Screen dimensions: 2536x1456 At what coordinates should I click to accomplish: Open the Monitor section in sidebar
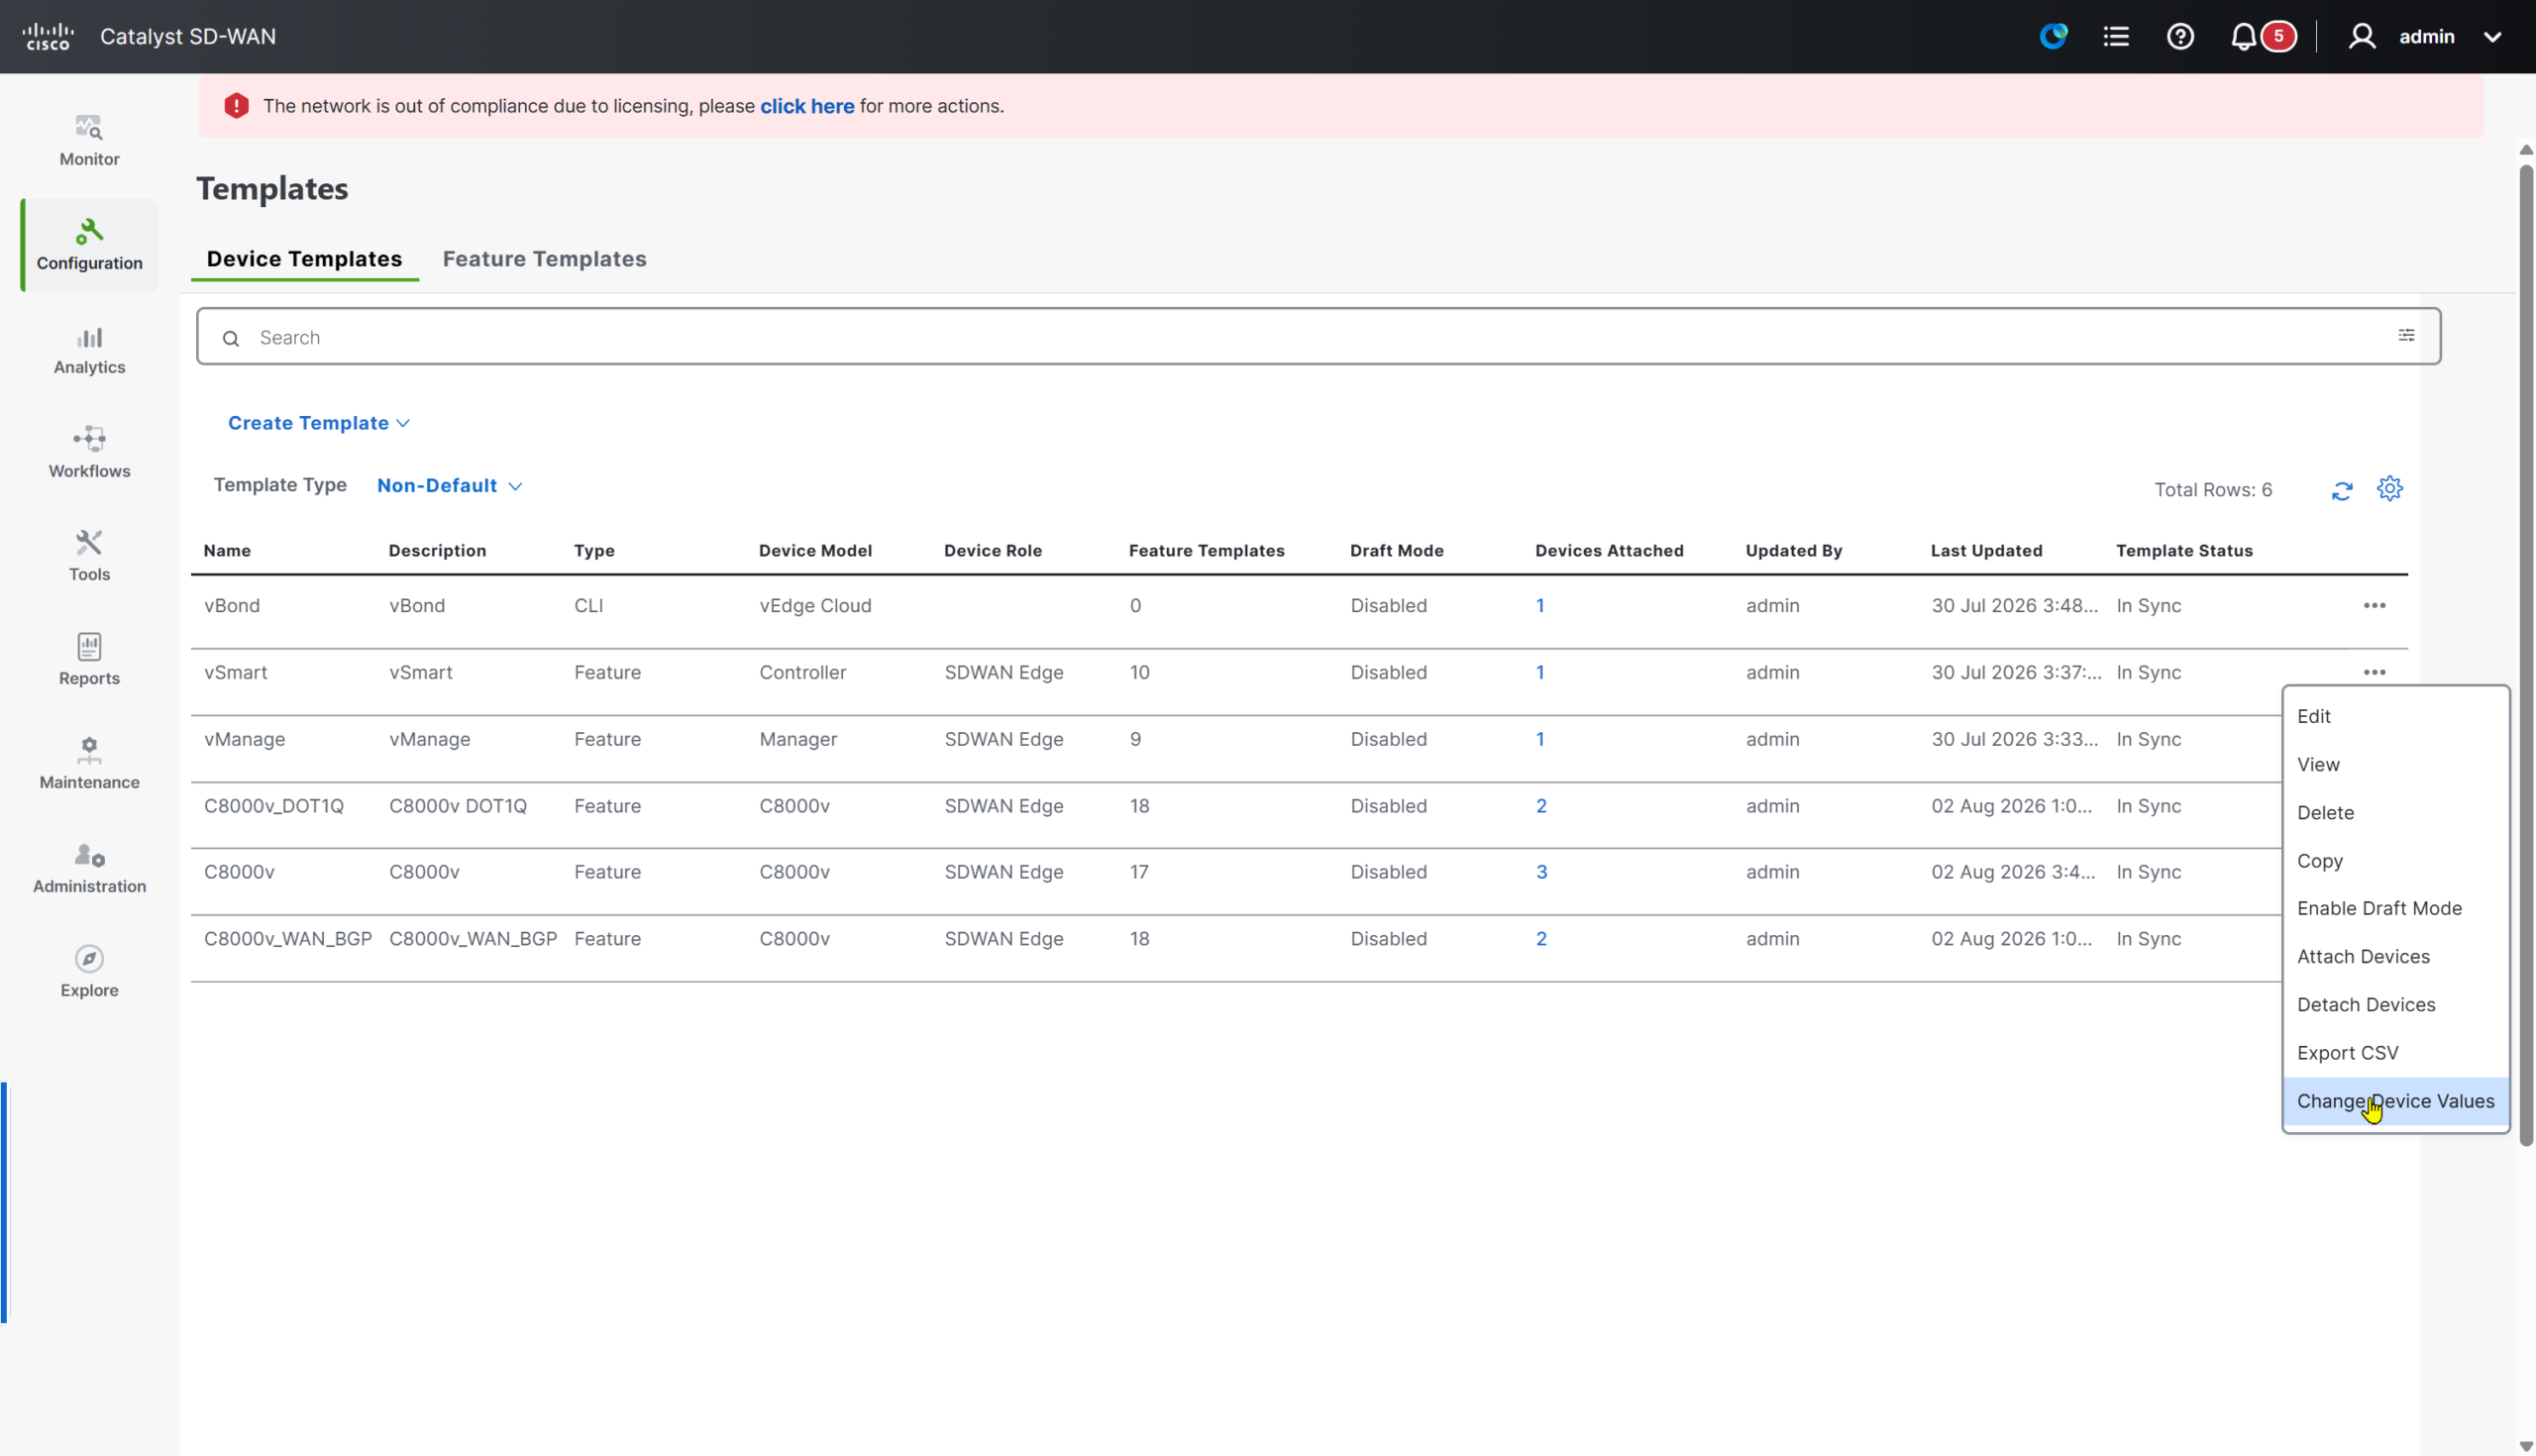point(89,141)
